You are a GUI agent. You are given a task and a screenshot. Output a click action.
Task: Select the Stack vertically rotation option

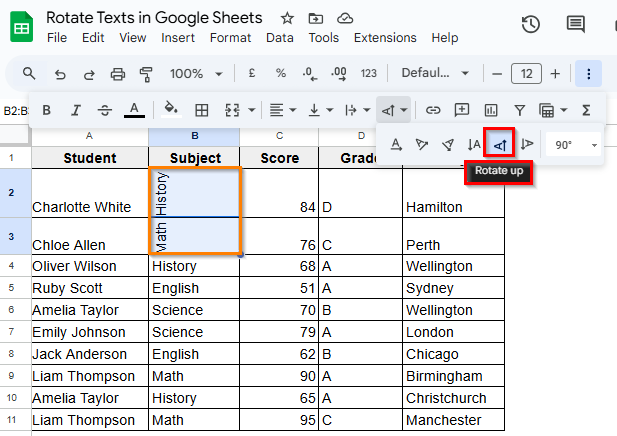pos(474,144)
